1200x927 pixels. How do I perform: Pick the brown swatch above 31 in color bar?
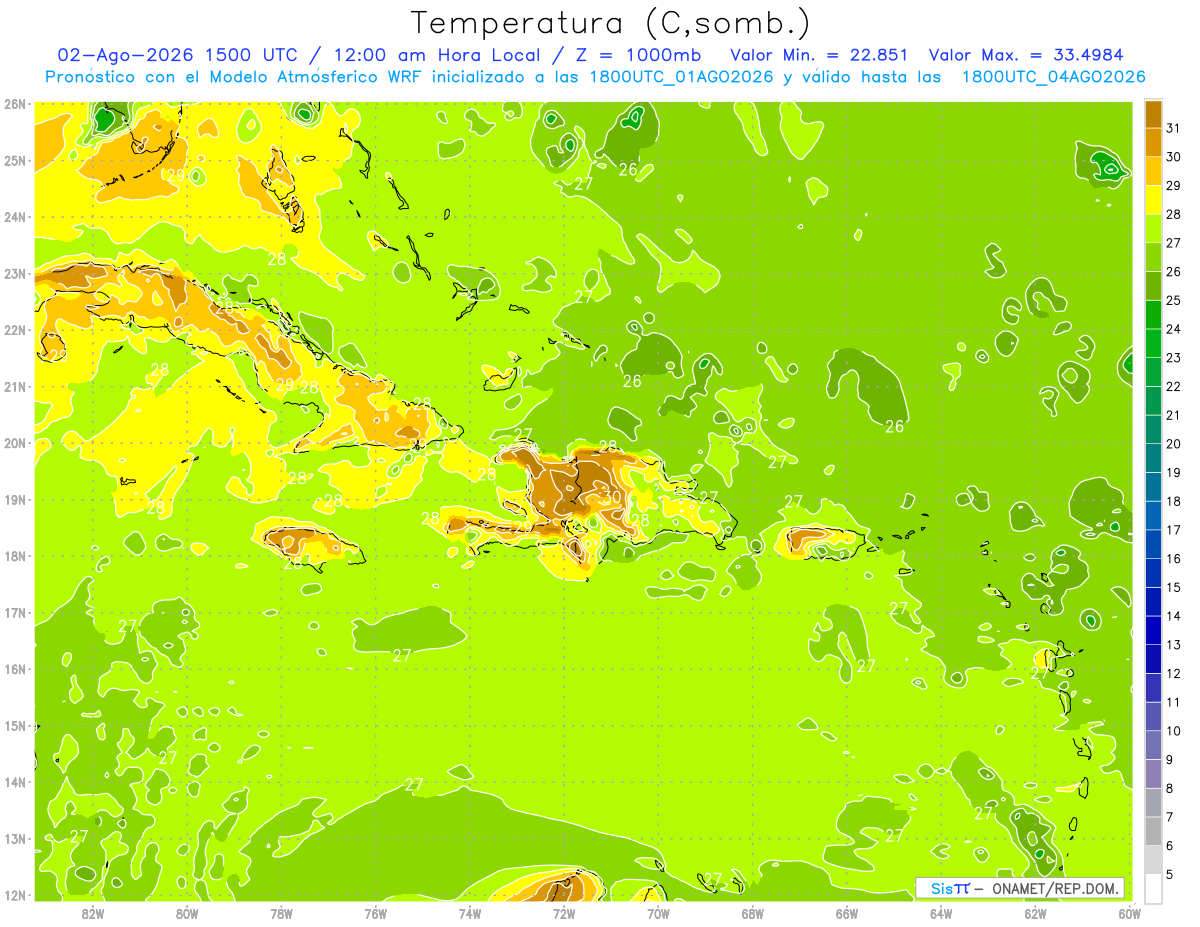1153,114
